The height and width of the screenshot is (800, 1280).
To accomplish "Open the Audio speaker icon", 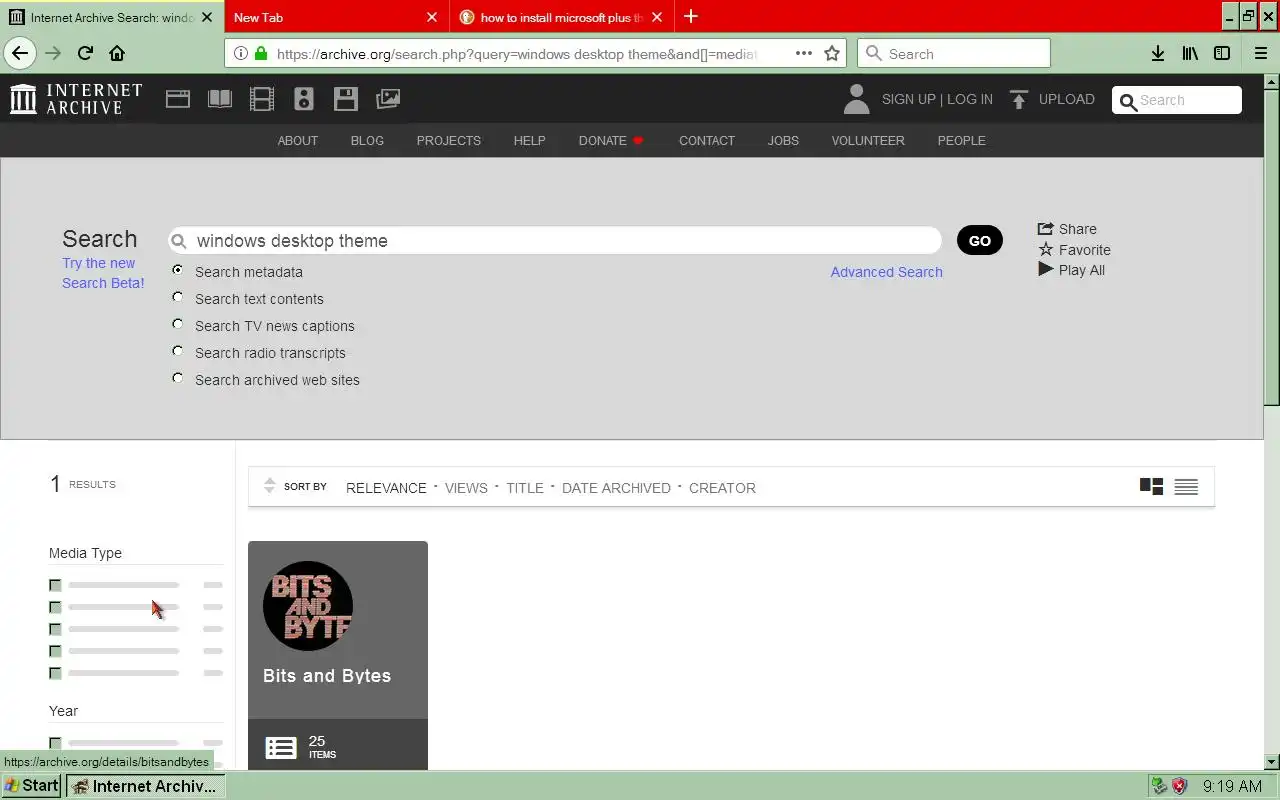I will tap(304, 99).
